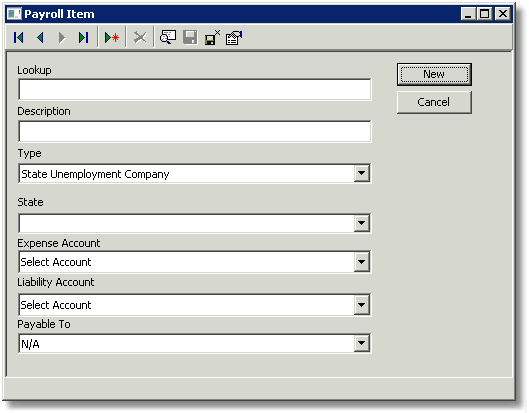
Task: Focus the Description text field
Action: [195, 132]
